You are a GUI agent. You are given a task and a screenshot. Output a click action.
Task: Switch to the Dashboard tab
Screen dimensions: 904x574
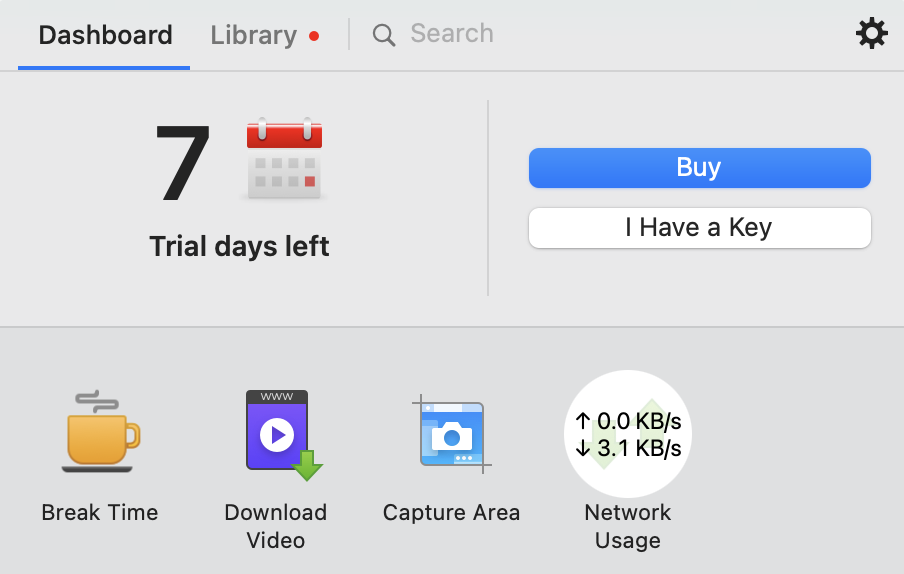(105, 35)
